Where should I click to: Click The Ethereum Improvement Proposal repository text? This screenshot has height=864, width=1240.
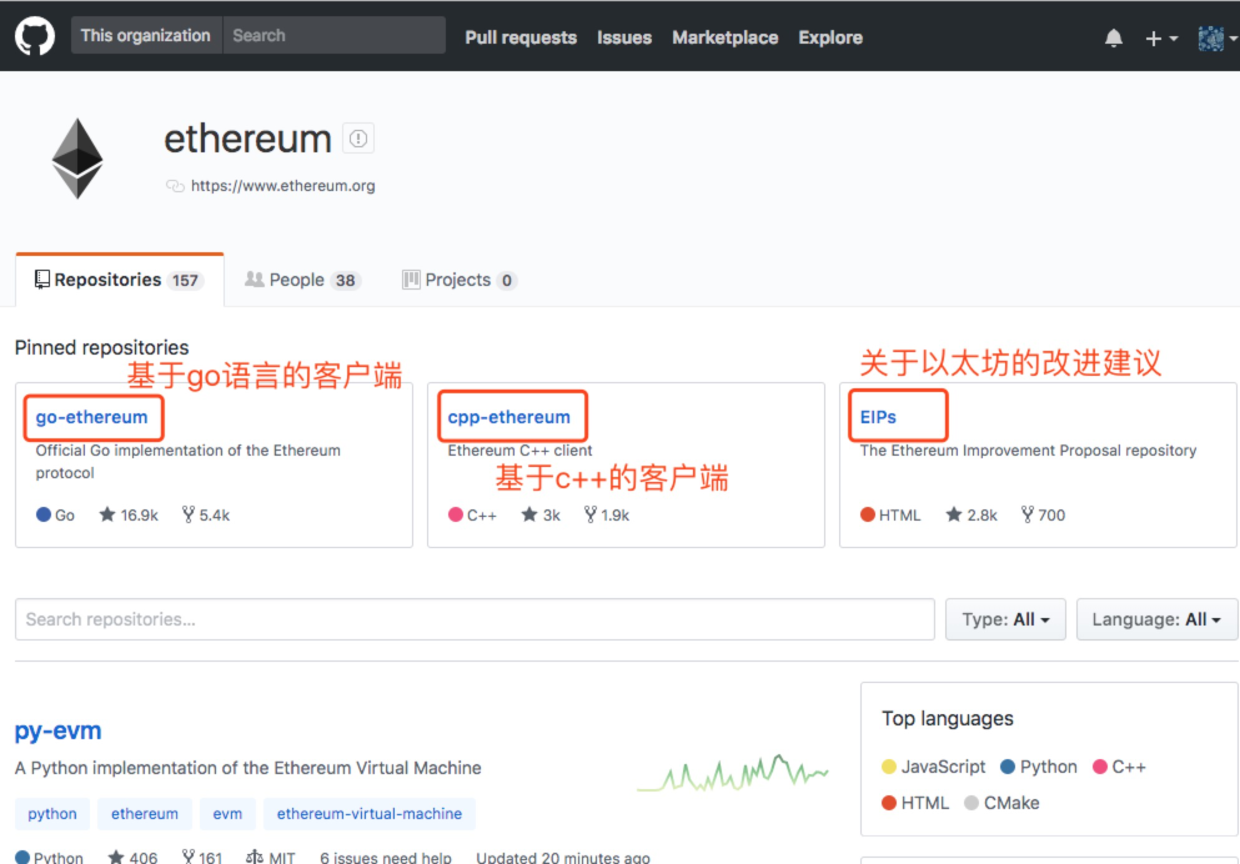click(1028, 450)
